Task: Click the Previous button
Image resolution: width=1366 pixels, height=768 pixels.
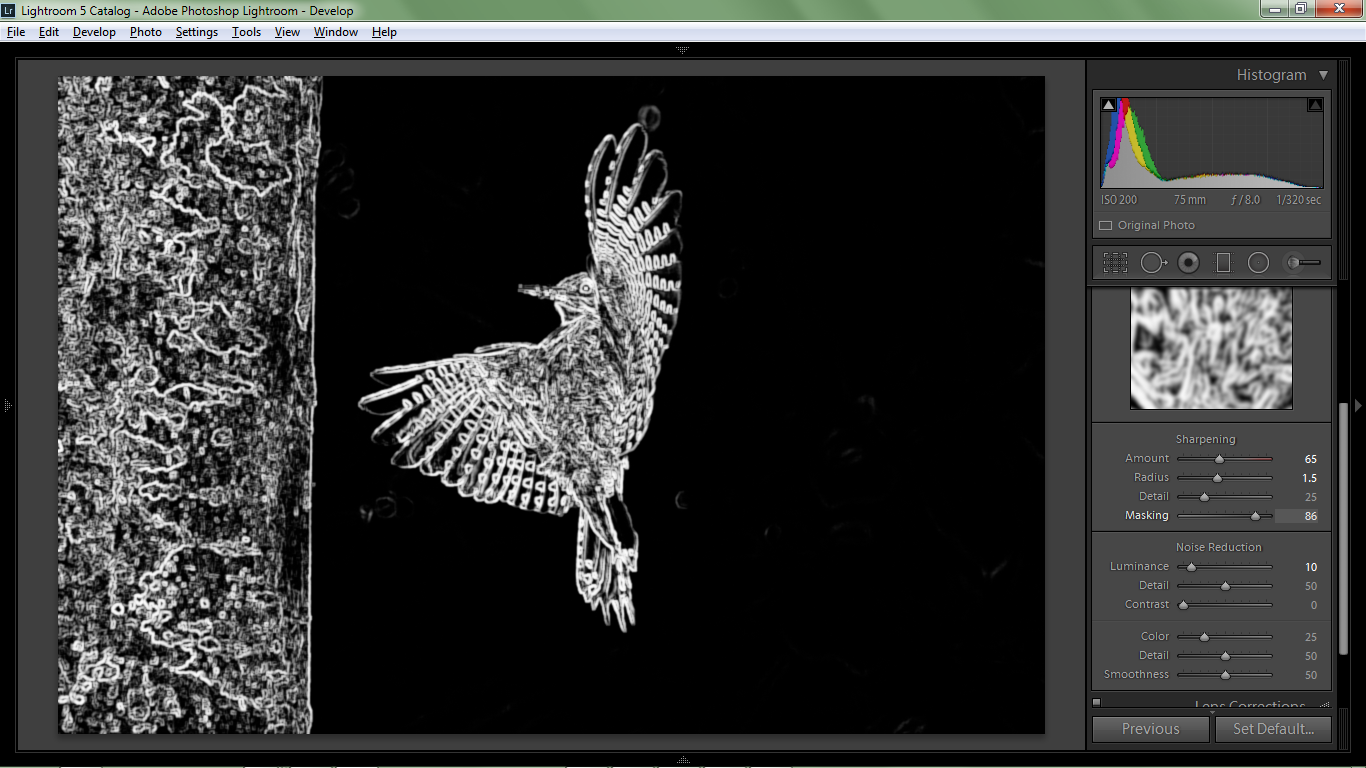Action: pyautogui.click(x=1151, y=729)
